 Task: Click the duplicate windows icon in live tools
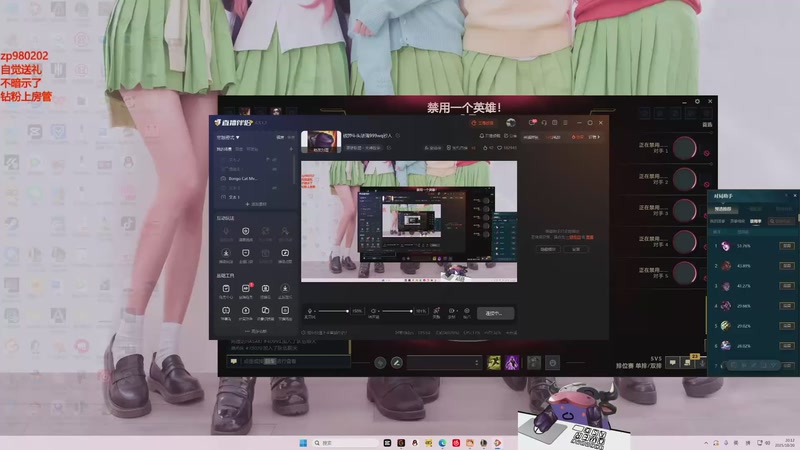click(265, 310)
